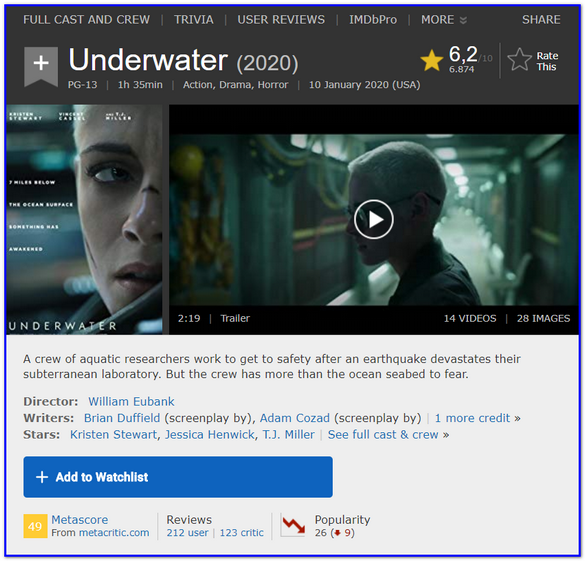The width and height of the screenshot is (585, 561).
Task: Click the yellow rating star icon
Action: [x=432, y=60]
